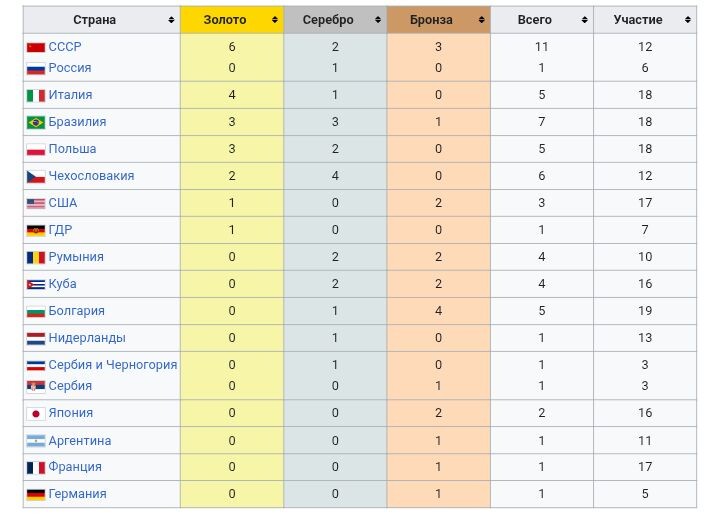Click the Германия country link
This screenshot has width=720, height=515.
click(x=77, y=494)
